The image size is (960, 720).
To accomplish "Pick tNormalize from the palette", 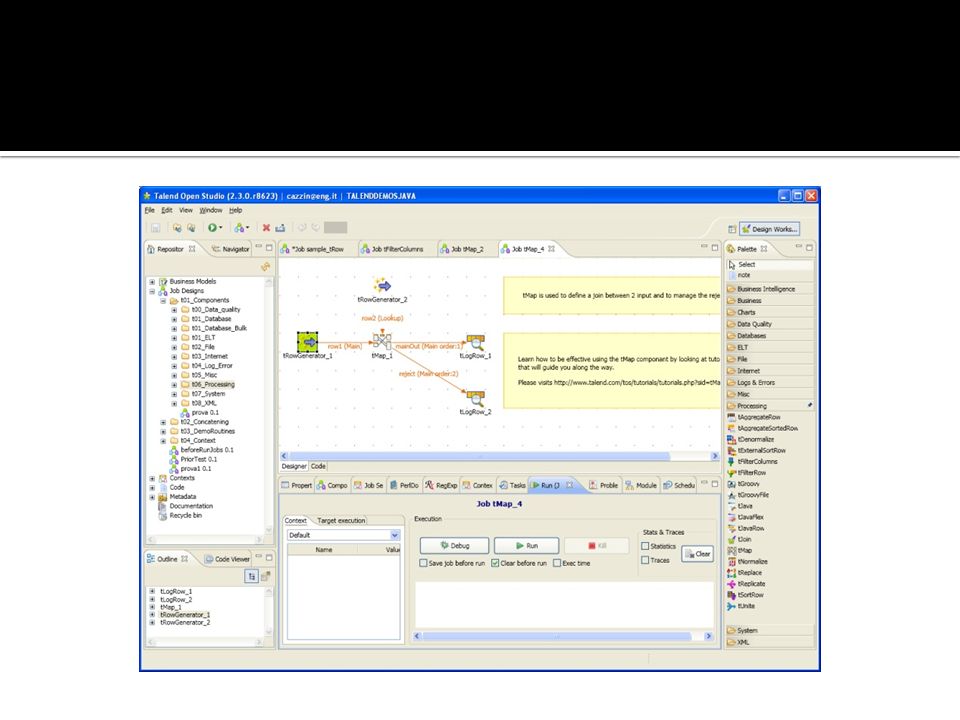I will [748, 561].
